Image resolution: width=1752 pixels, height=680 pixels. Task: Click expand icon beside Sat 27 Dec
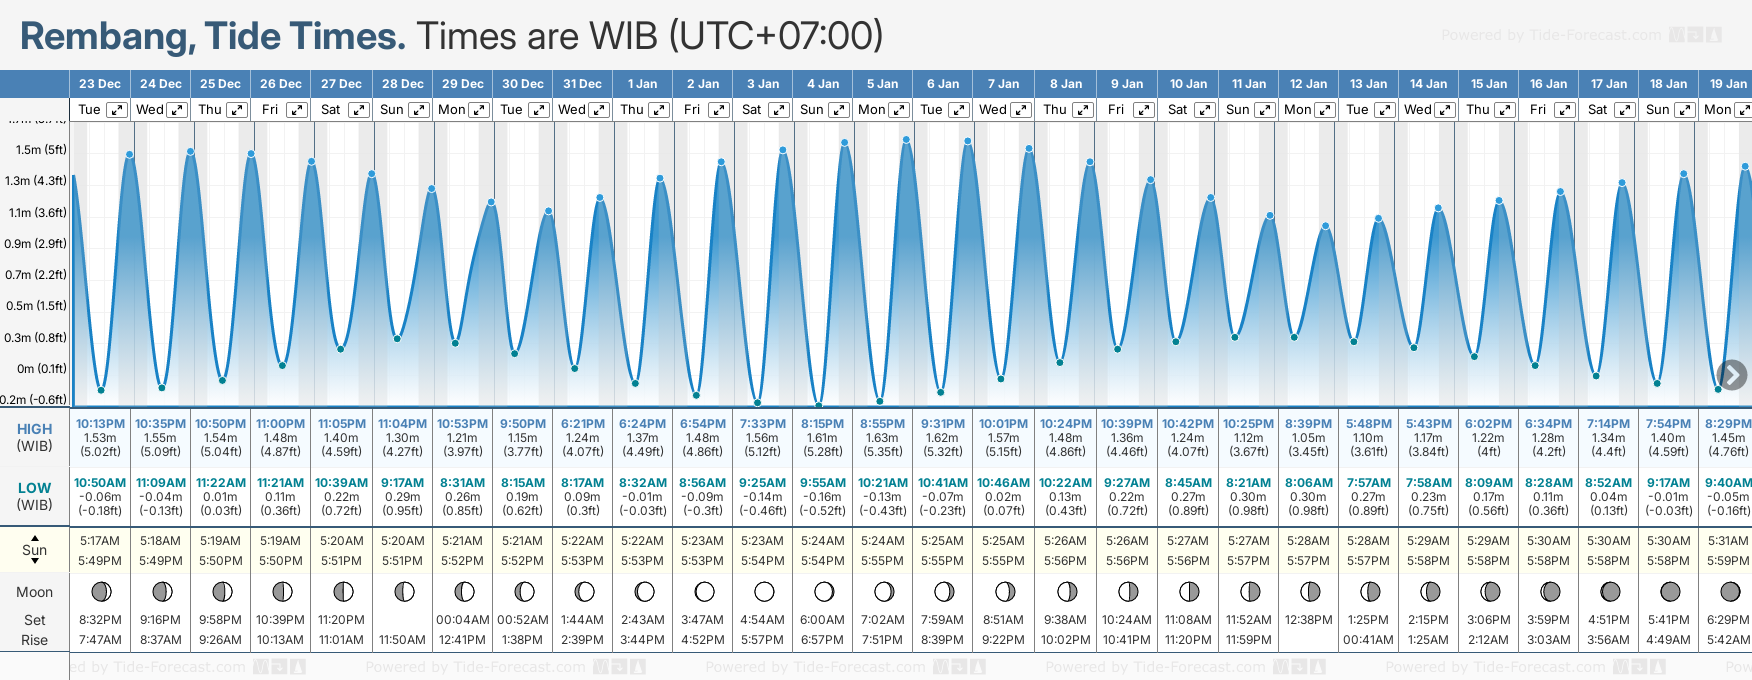[358, 110]
